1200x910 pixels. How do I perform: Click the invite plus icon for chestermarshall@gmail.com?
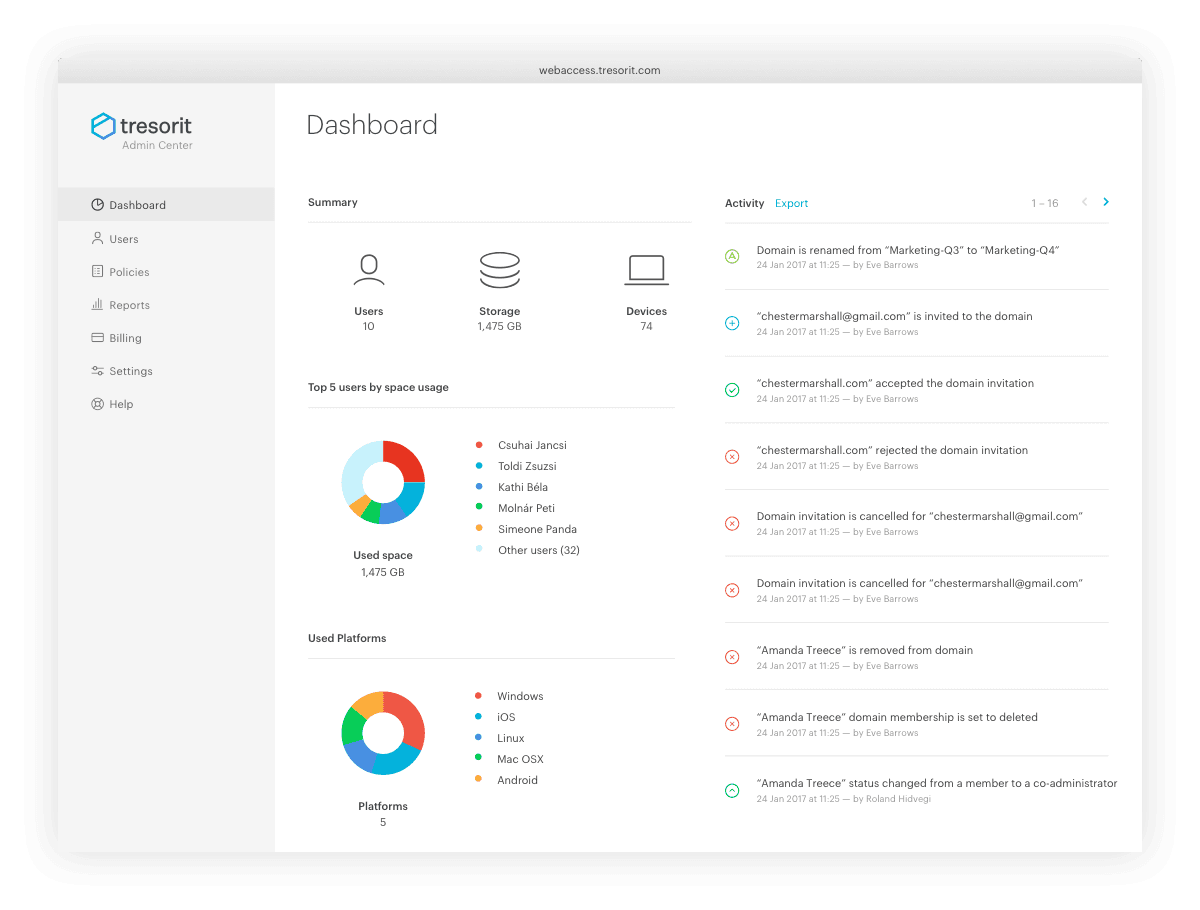[x=731, y=323]
